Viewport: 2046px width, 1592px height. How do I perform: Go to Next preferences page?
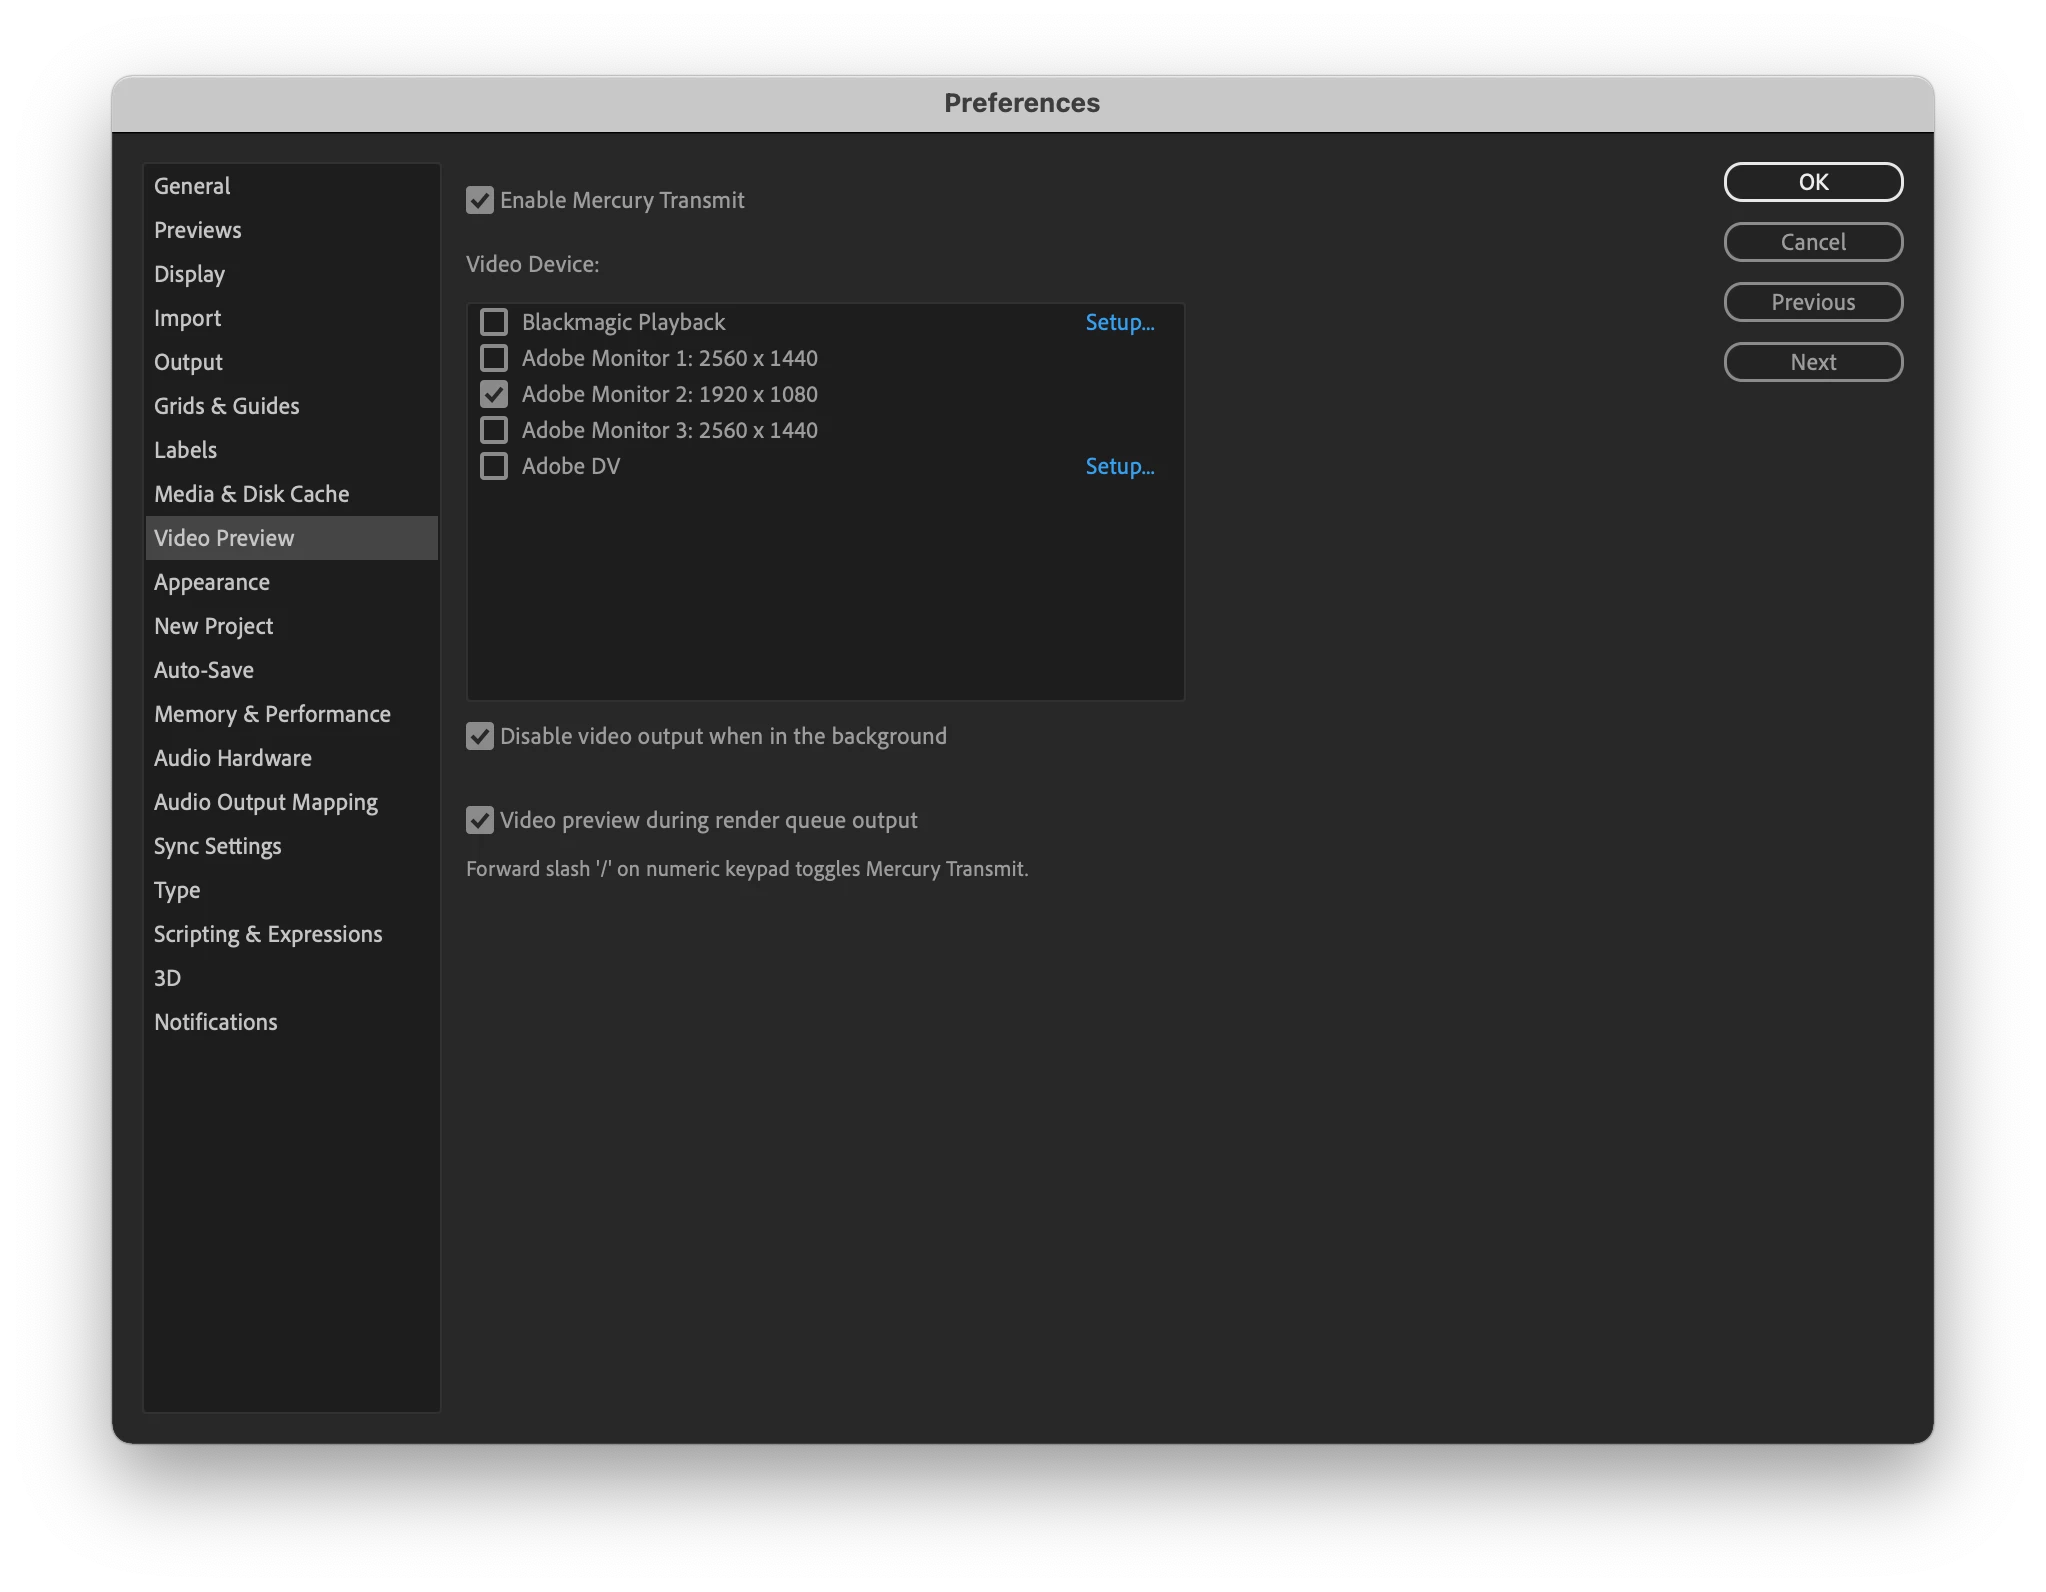click(1812, 362)
